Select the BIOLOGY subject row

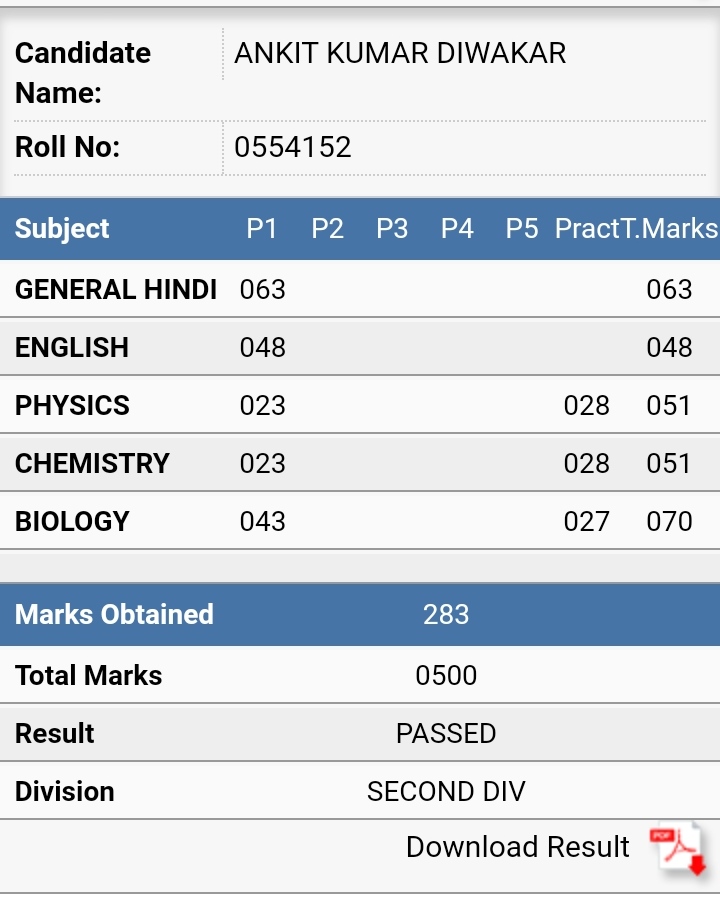coord(360,522)
